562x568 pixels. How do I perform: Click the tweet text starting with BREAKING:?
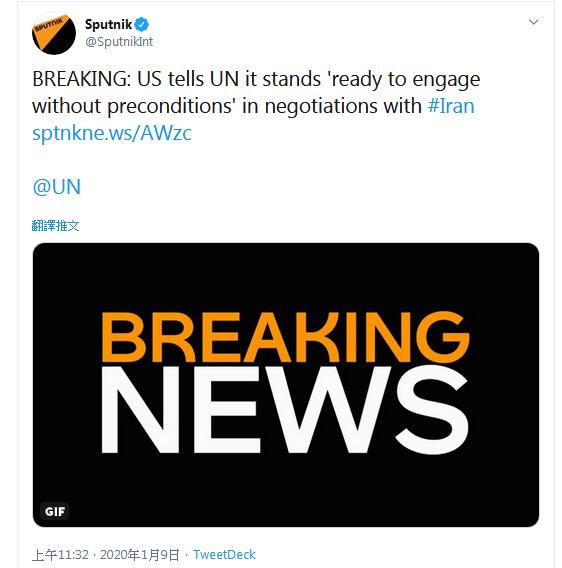pyautogui.click(x=256, y=92)
